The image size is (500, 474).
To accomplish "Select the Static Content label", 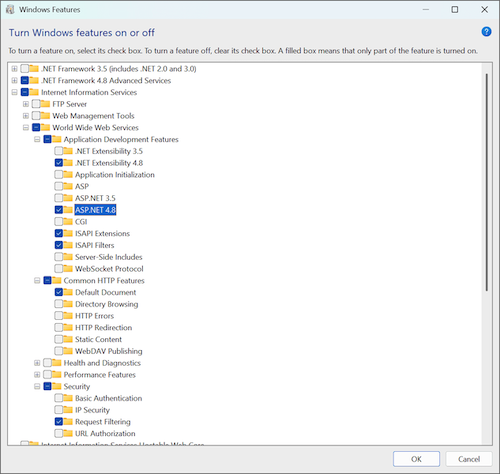I will [98, 339].
